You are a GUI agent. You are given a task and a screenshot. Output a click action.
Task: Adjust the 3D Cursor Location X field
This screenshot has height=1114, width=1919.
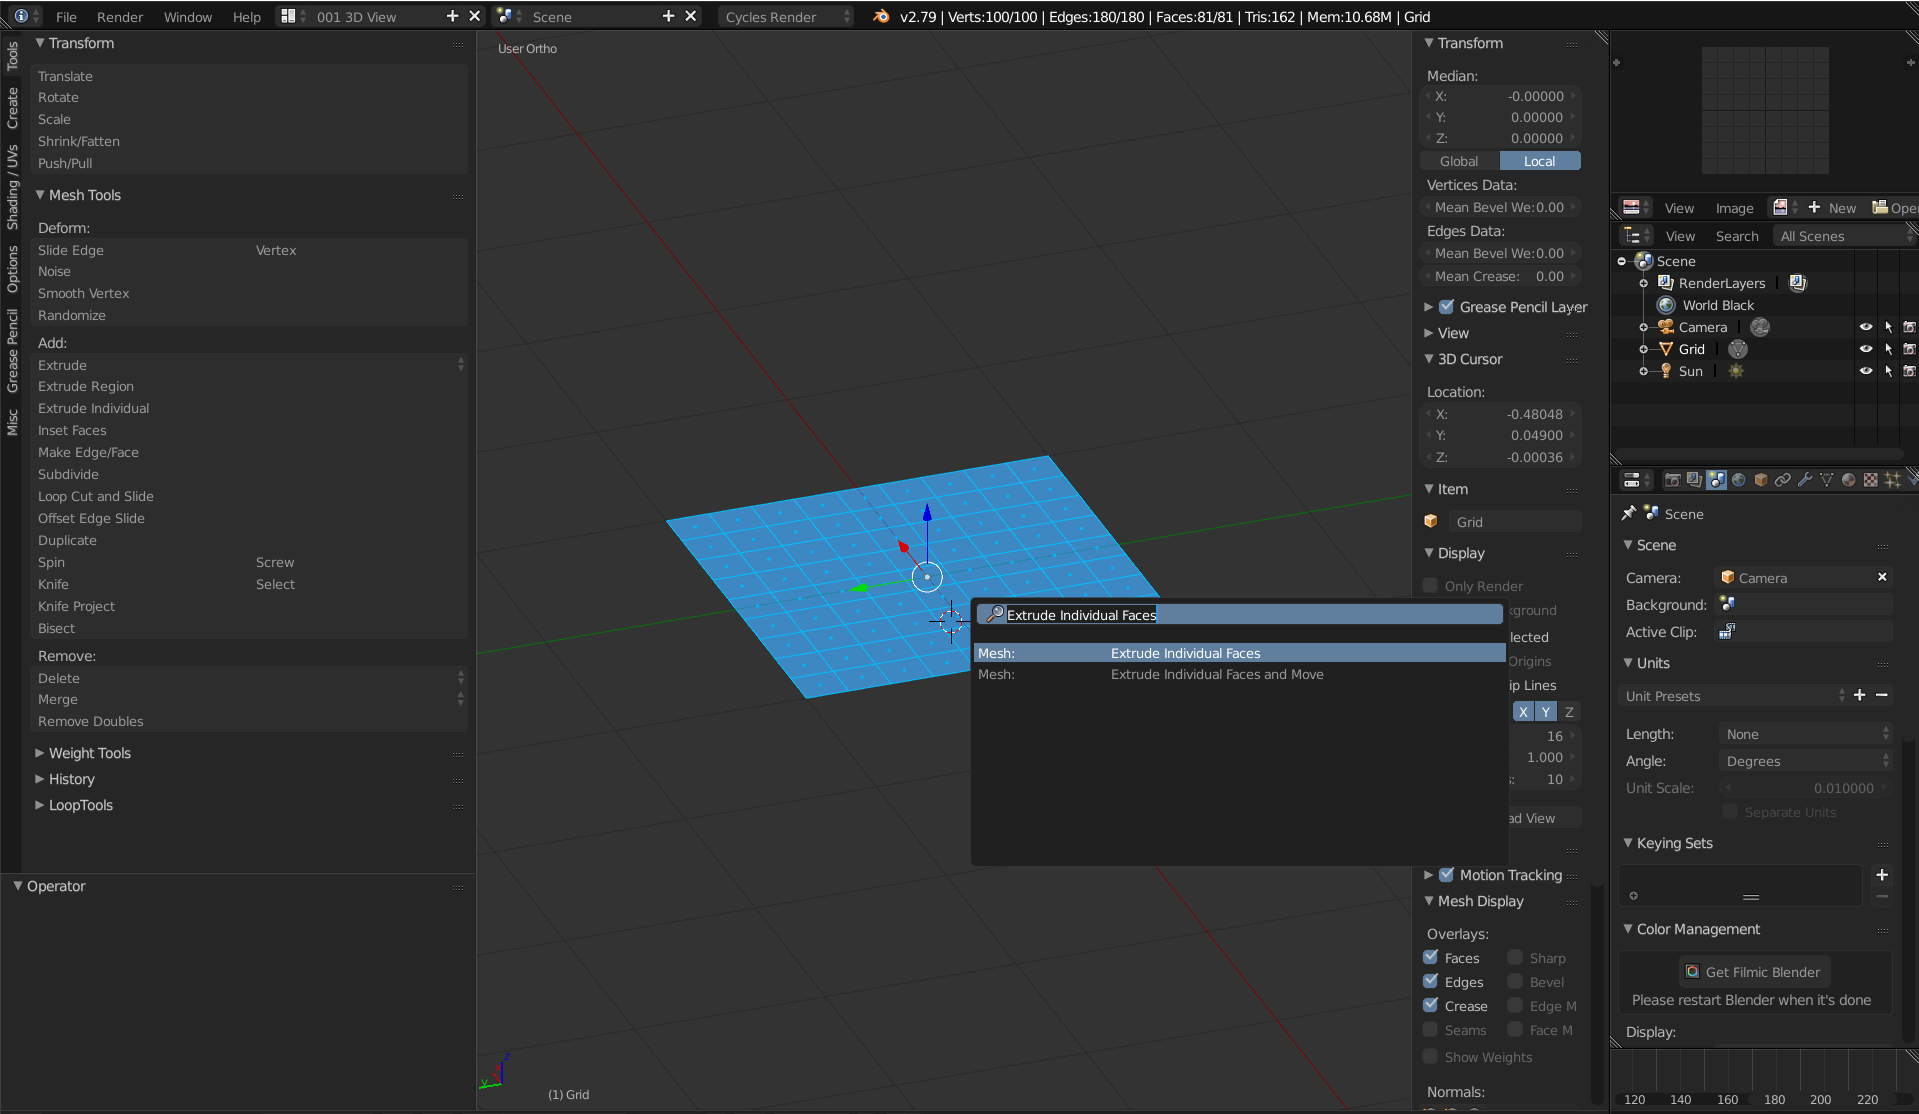click(1500, 414)
